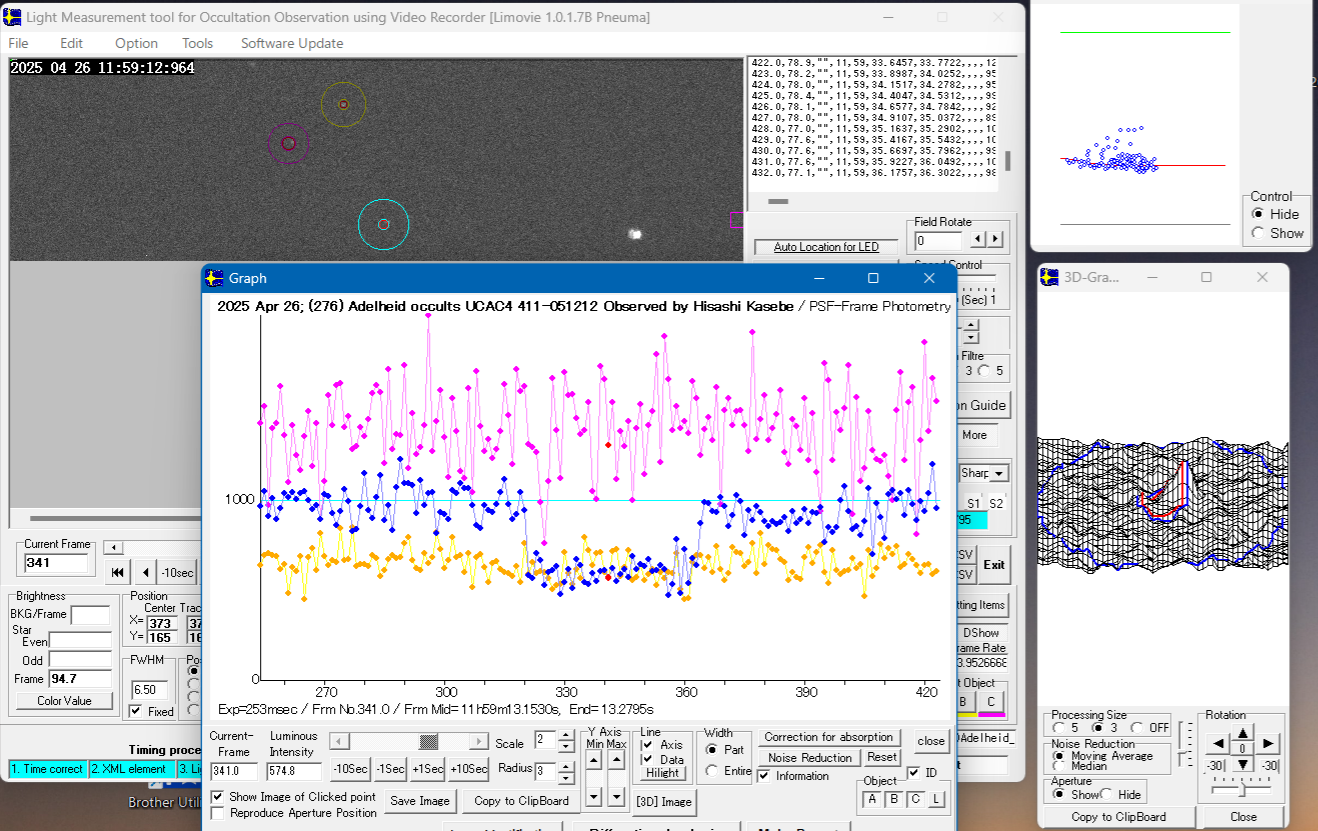
Task: Rotate 3D graph right with right arrow
Action: pos(1268,744)
